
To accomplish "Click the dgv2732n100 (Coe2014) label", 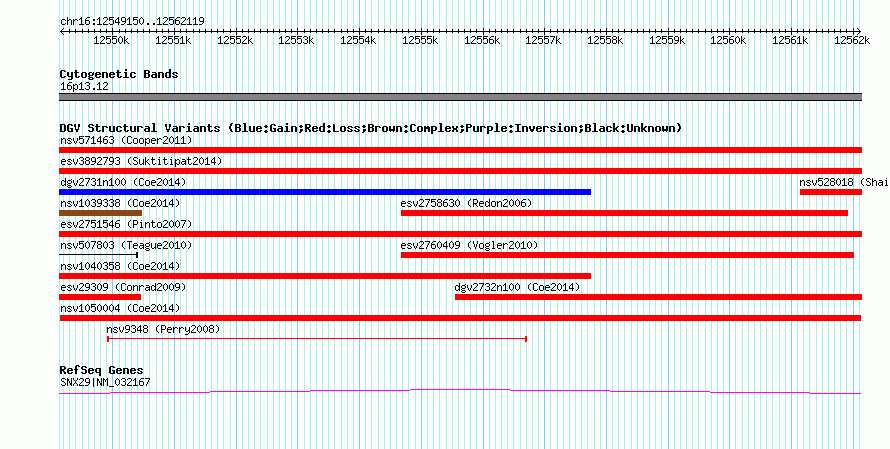I will point(517,287).
